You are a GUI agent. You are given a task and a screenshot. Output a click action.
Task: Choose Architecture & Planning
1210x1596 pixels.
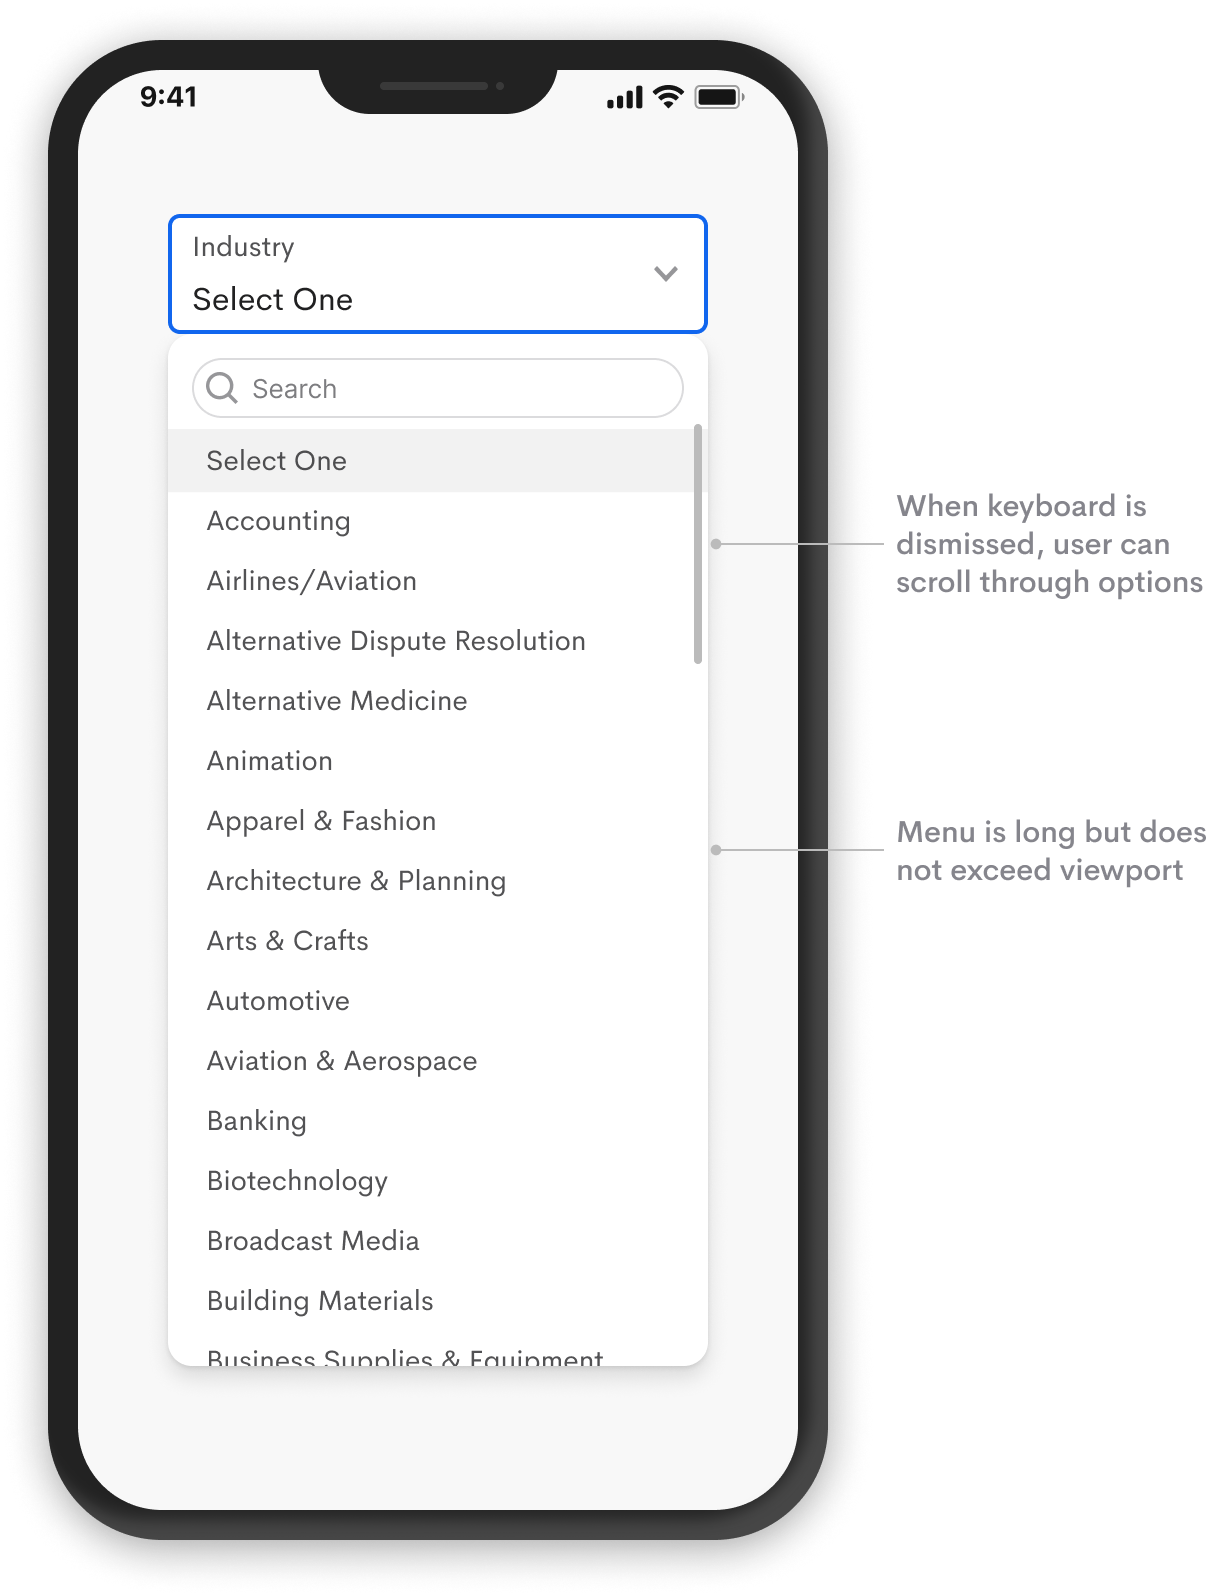(356, 881)
